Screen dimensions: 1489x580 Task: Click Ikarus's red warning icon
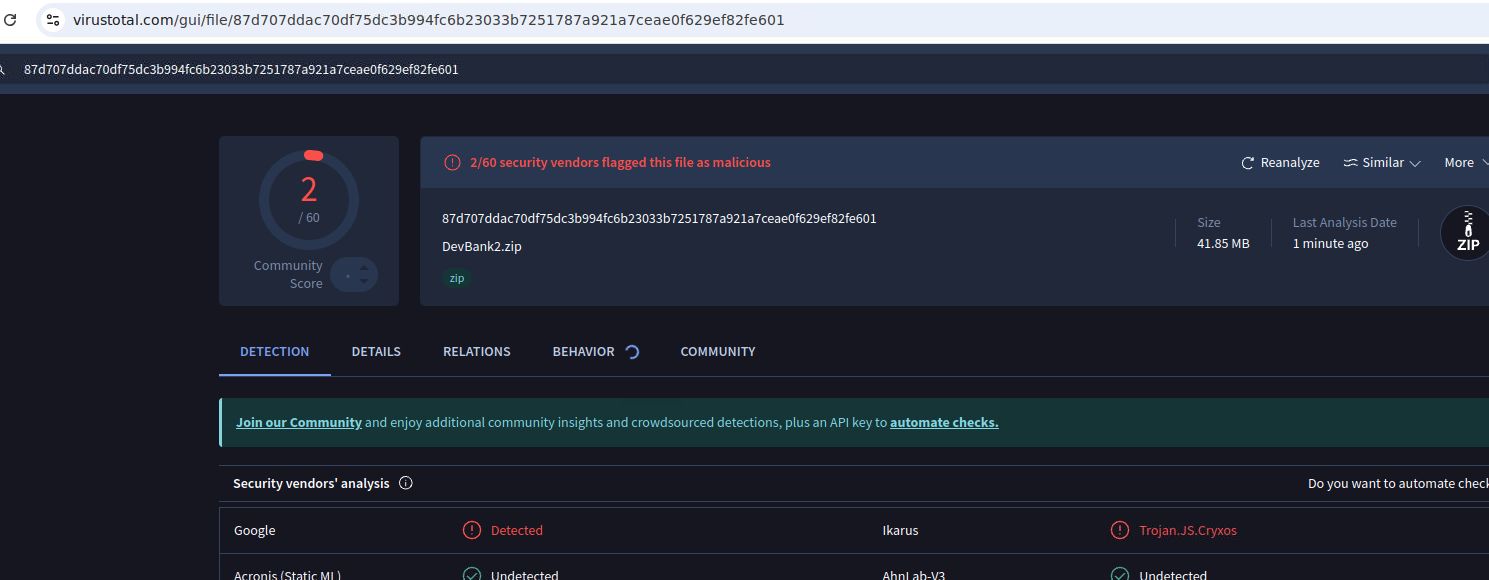click(x=1120, y=530)
